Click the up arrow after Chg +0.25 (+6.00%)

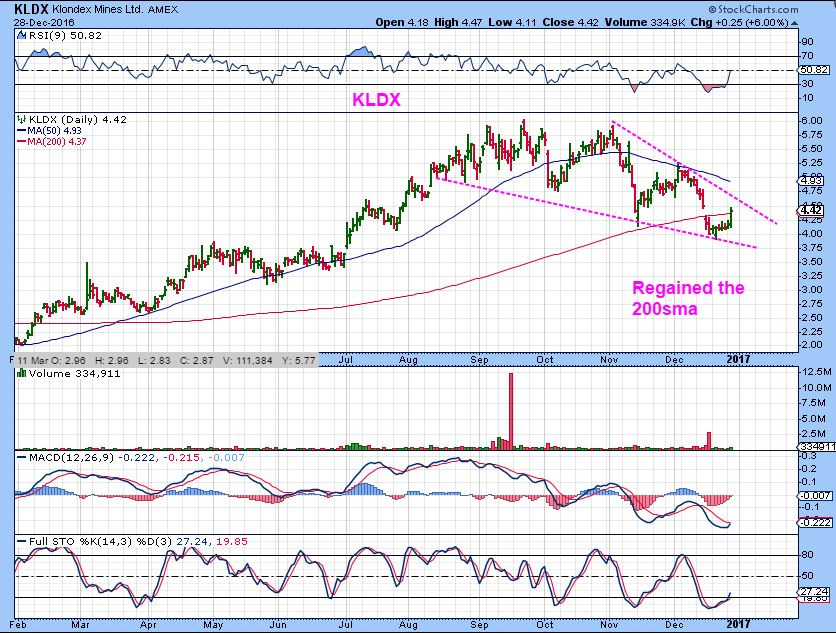coord(794,23)
